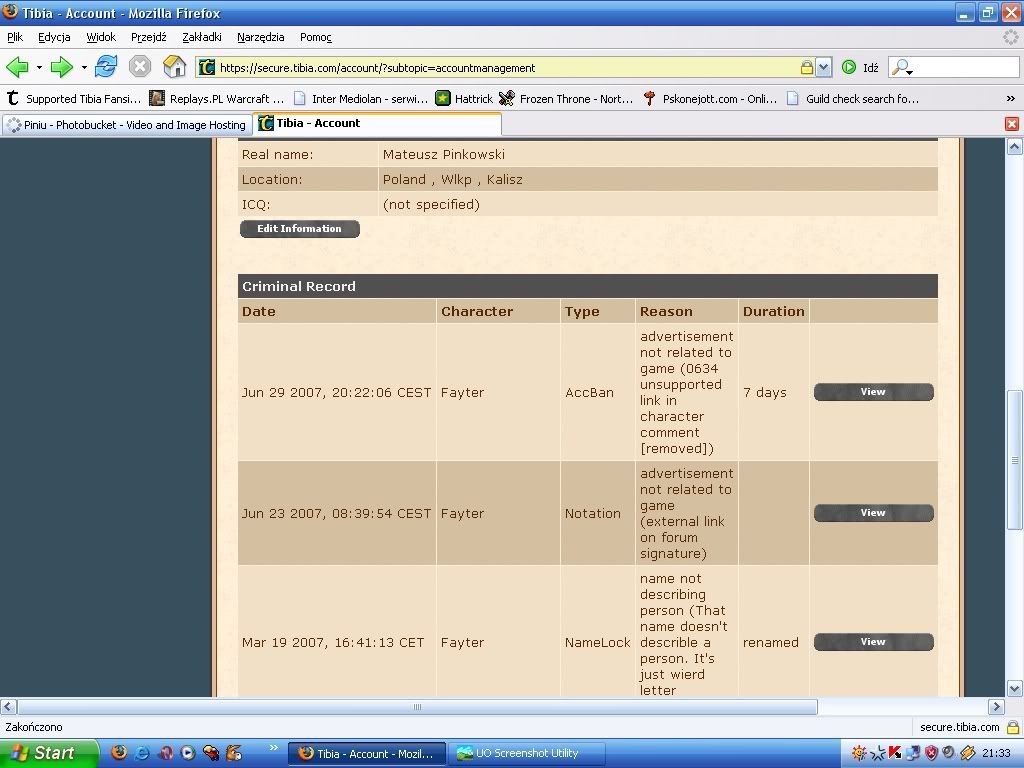Switch to UO Screenshot Utility taskbar button
The height and width of the screenshot is (768, 1024).
coord(528,753)
